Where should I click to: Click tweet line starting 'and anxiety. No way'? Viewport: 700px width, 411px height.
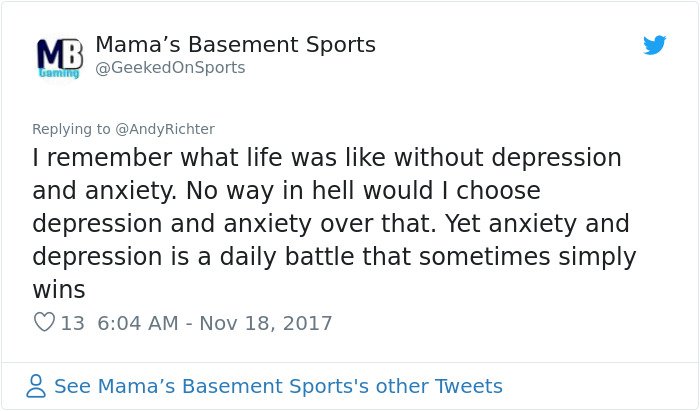click(x=286, y=191)
